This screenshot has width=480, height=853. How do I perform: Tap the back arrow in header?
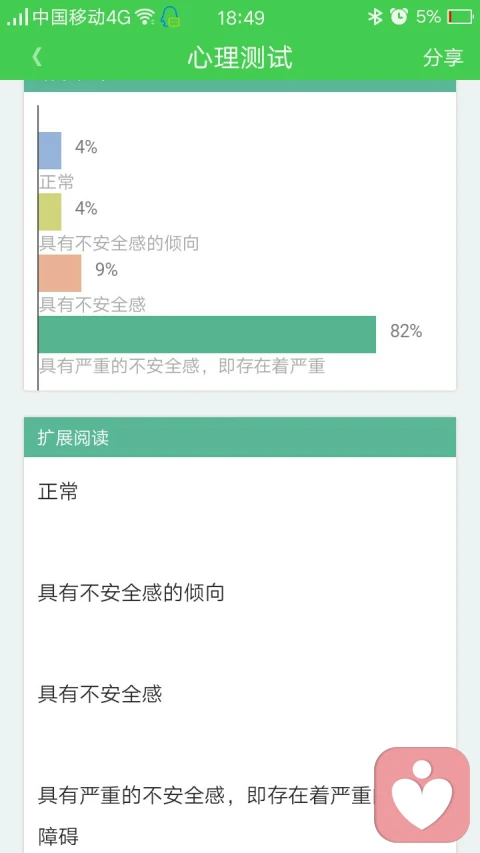coord(37,57)
